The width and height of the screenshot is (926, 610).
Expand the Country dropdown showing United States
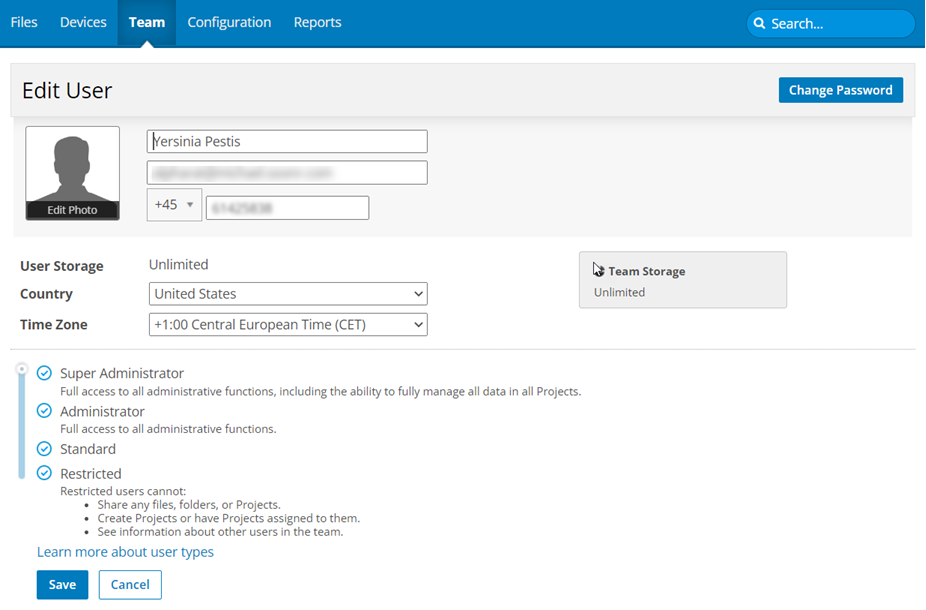click(288, 294)
